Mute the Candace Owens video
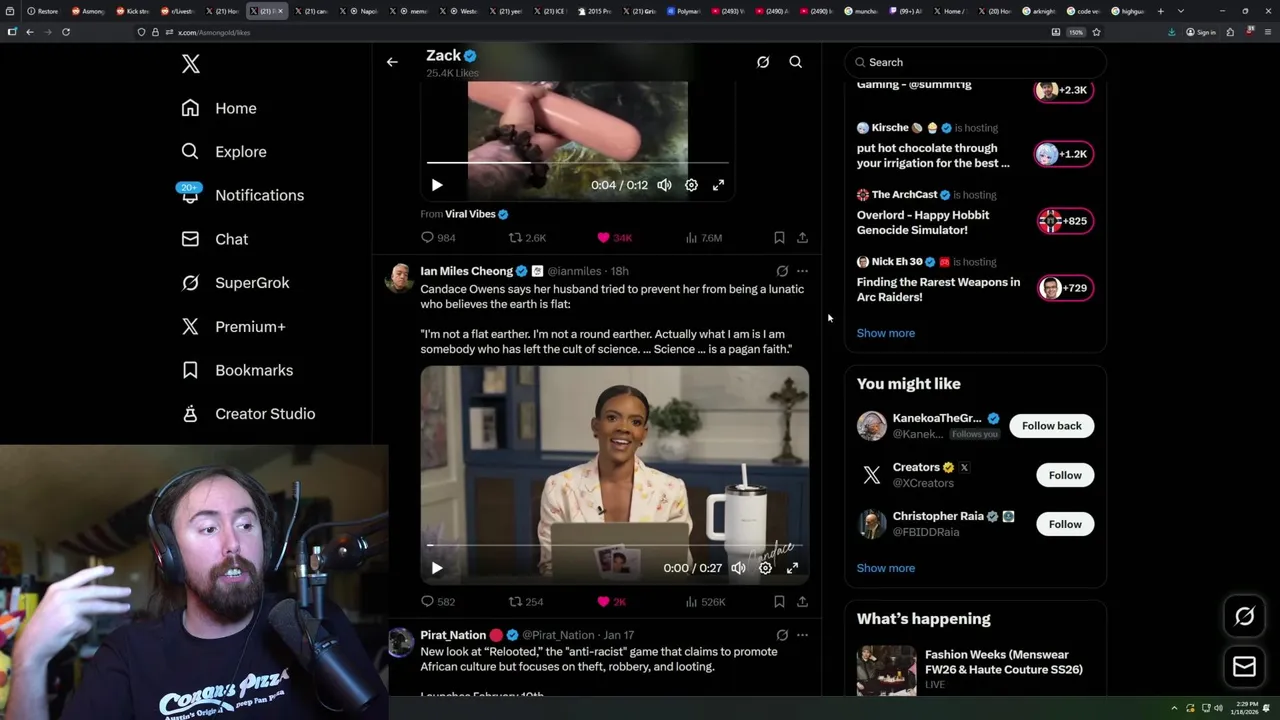 click(x=738, y=568)
